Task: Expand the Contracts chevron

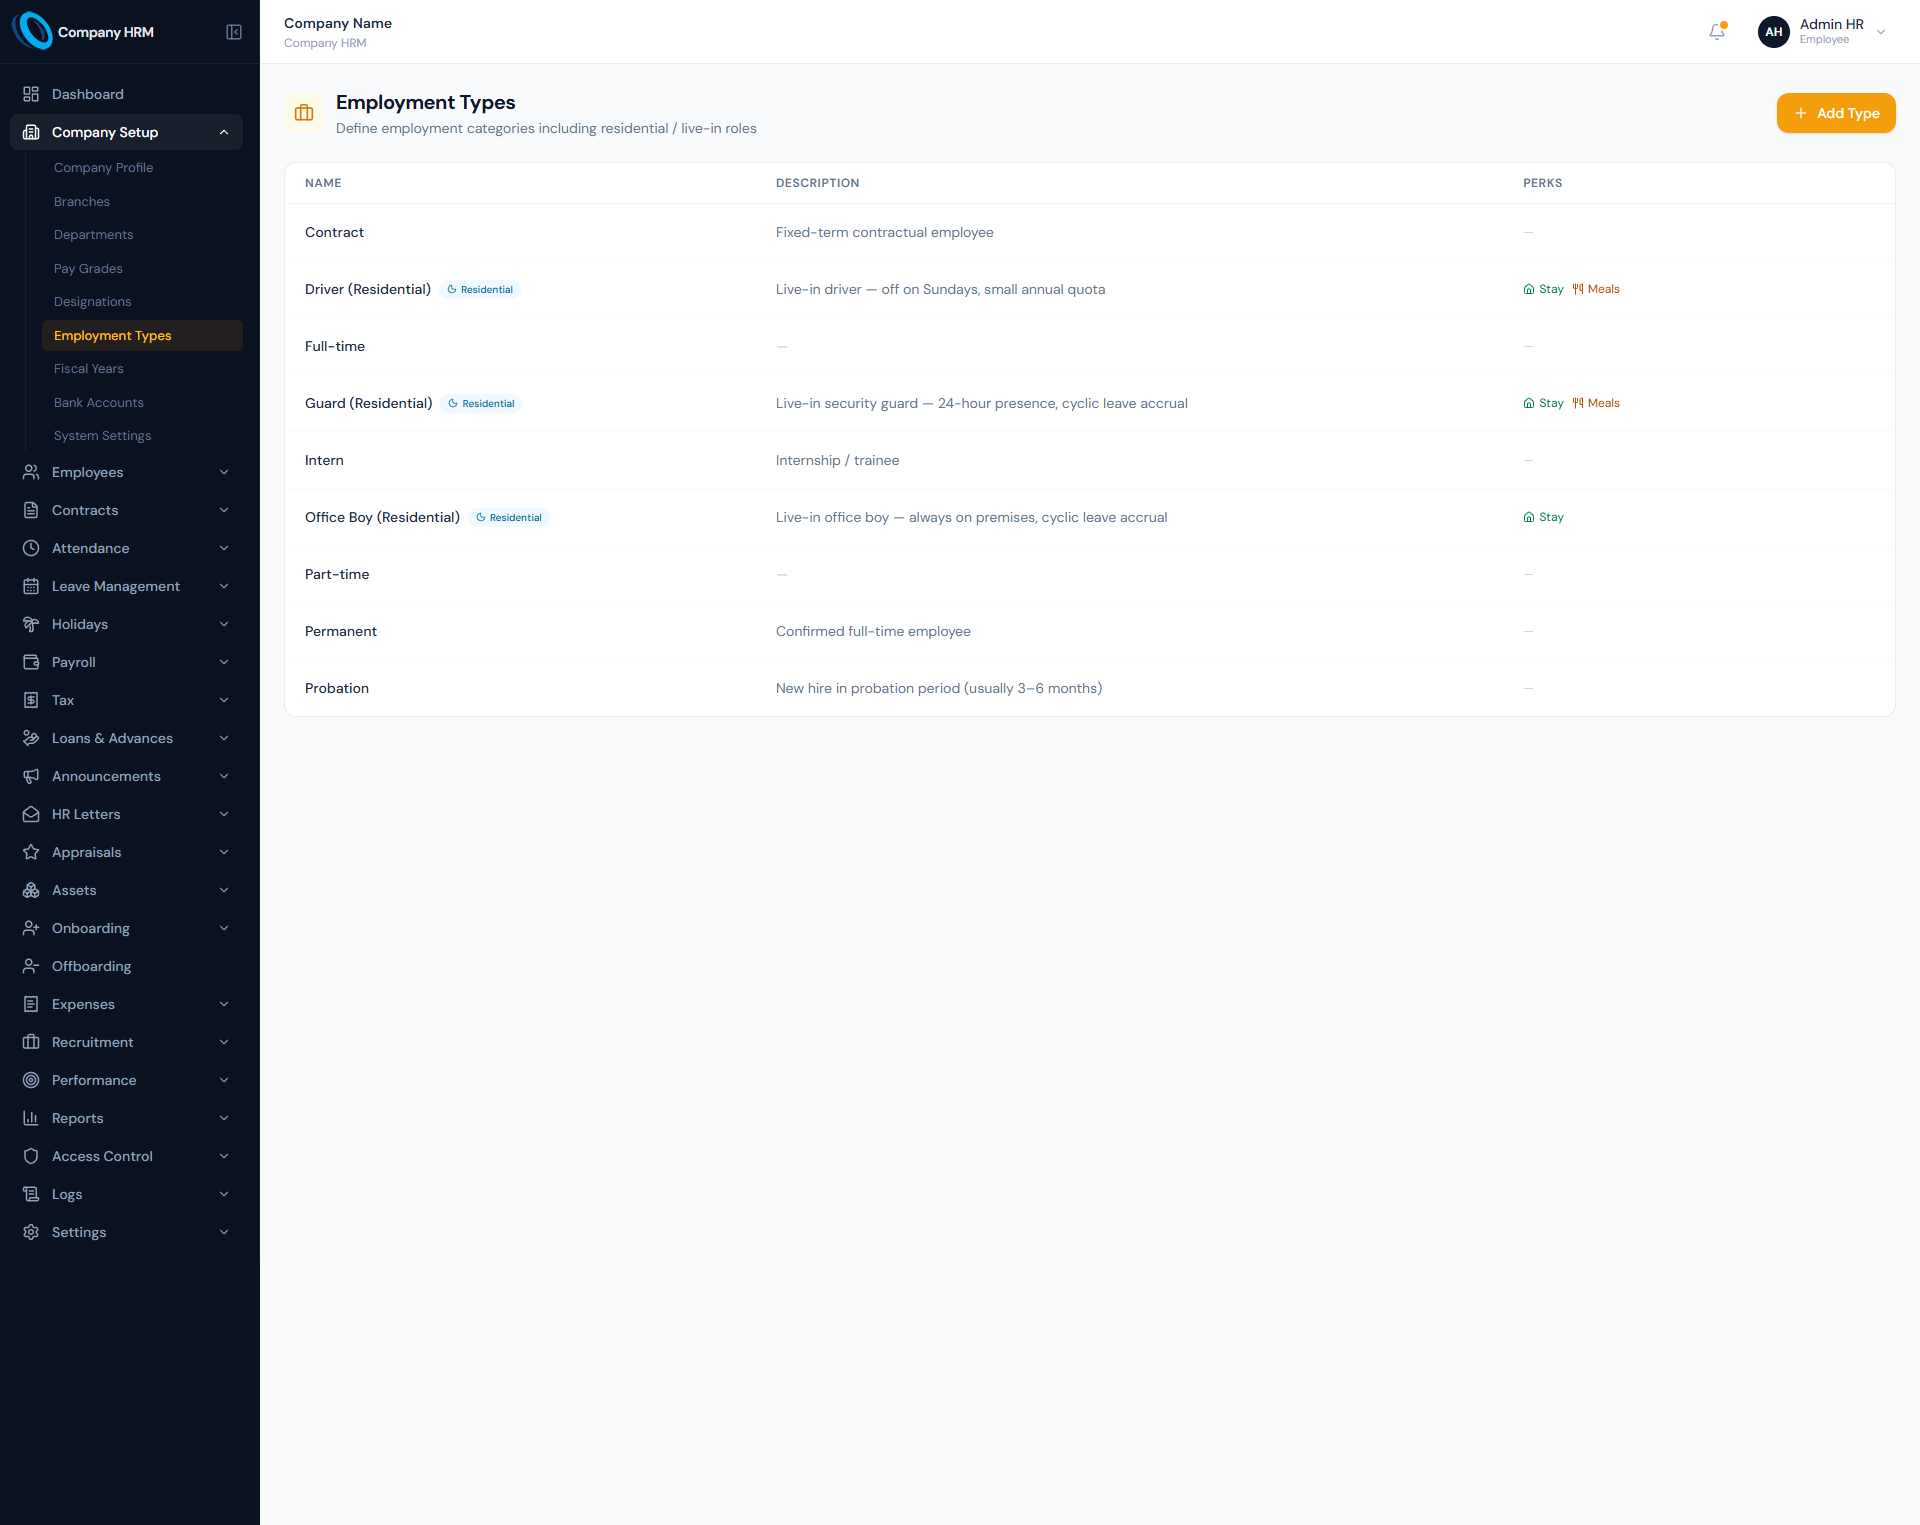Action: (224, 510)
